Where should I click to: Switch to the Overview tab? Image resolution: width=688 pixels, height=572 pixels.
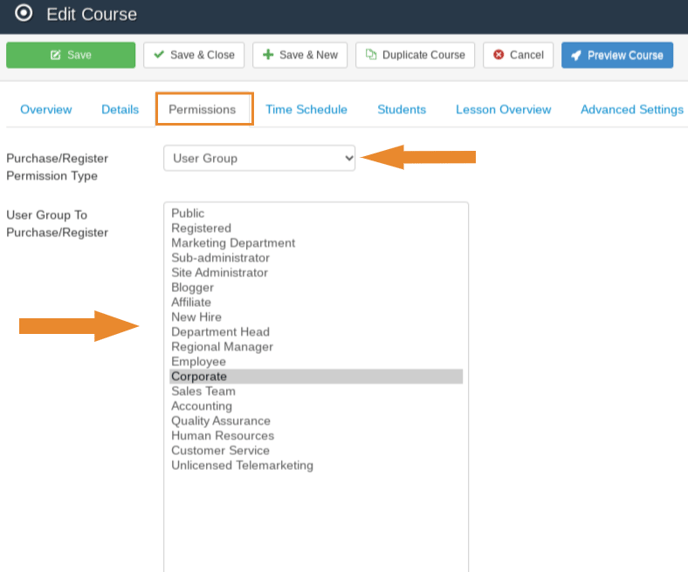click(x=46, y=110)
